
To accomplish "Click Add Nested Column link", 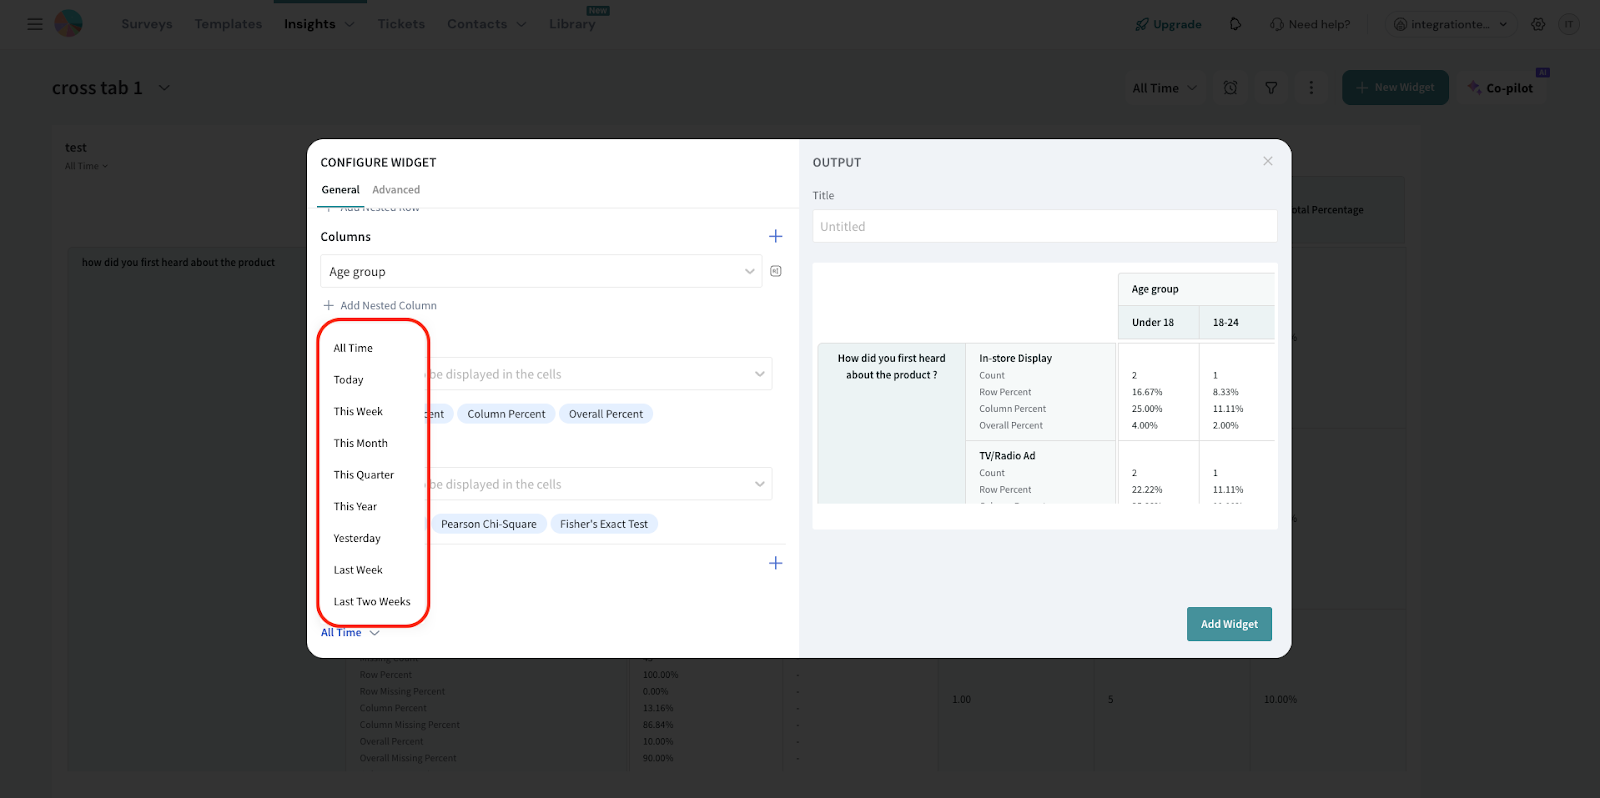I will (x=388, y=306).
